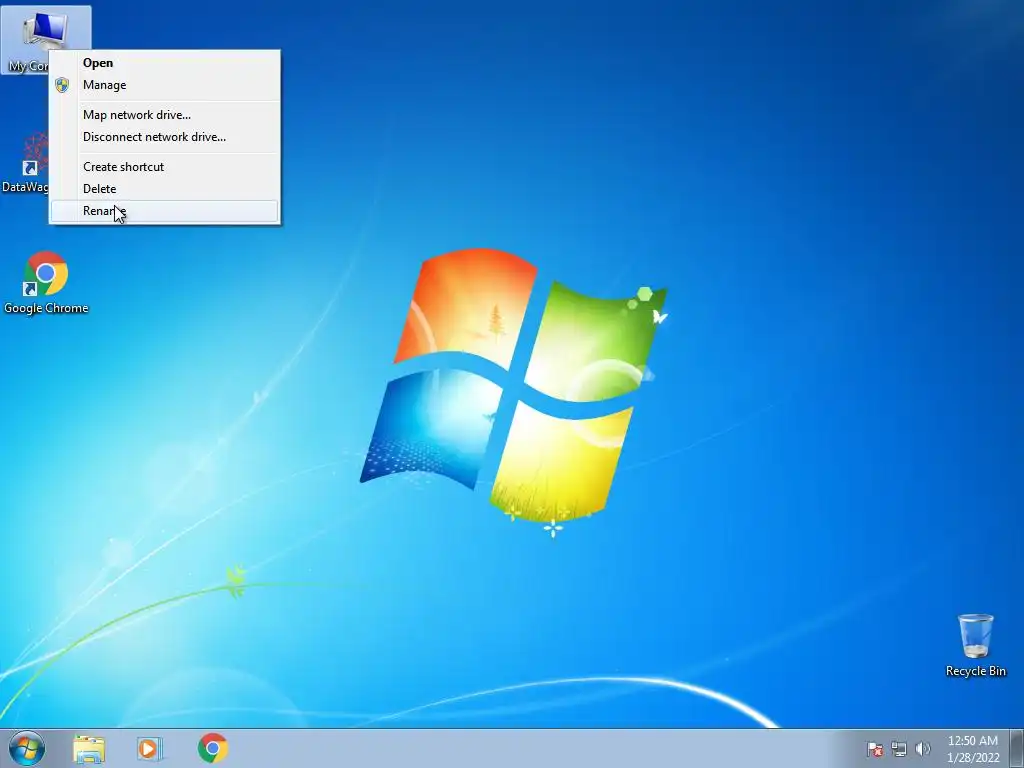The height and width of the screenshot is (768, 1024).
Task: Open the Windows Start menu orb
Action: tap(27, 748)
